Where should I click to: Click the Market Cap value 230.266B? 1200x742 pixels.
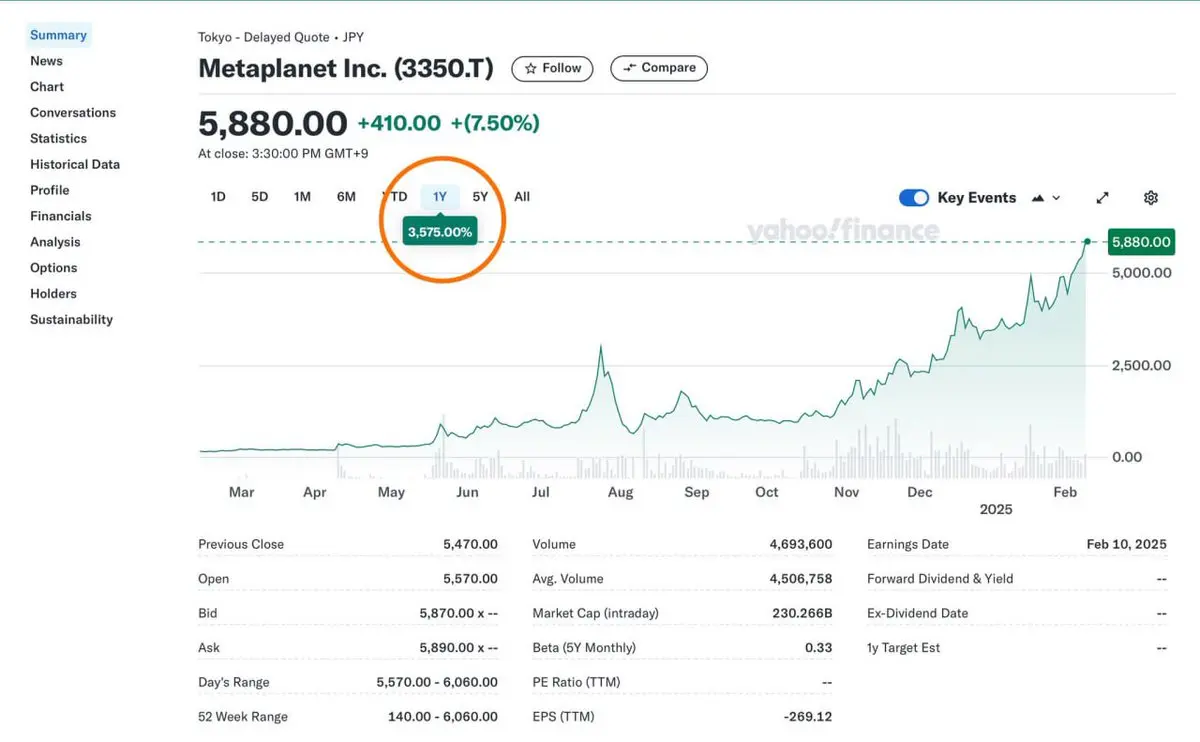(802, 613)
